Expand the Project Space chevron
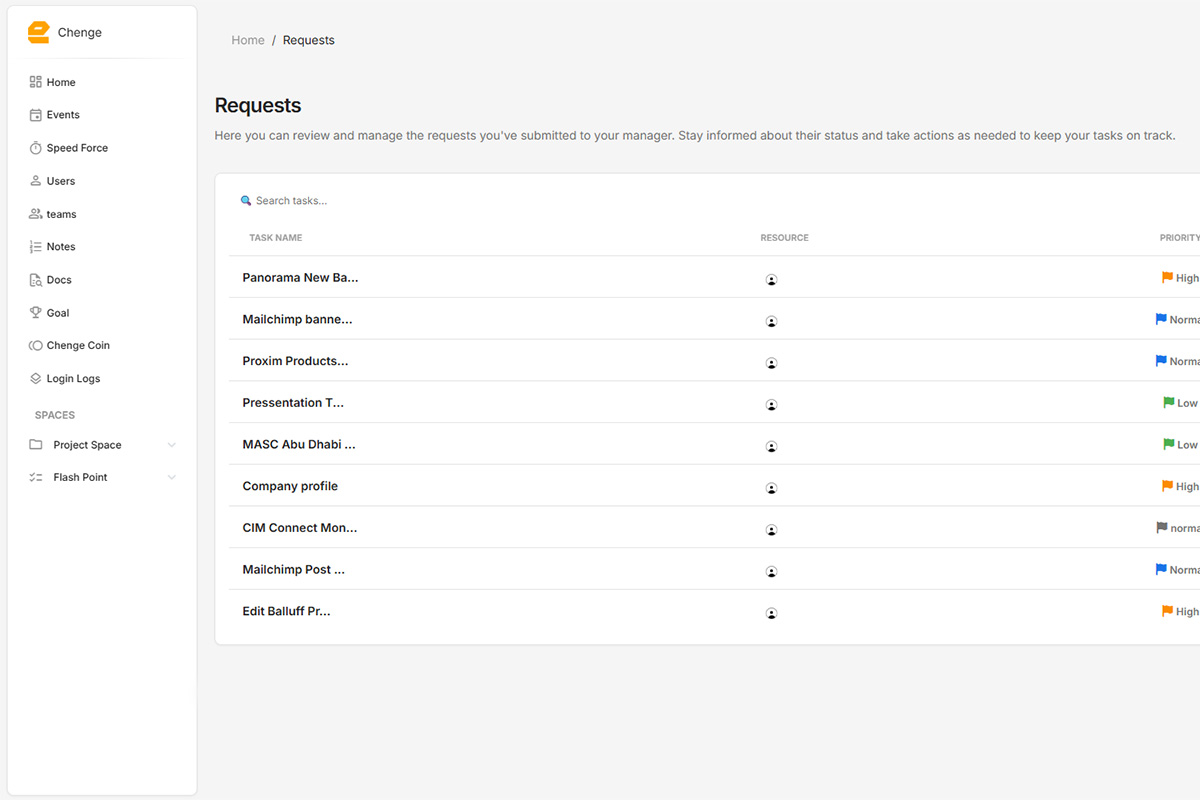1200x800 pixels. click(x=172, y=445)
